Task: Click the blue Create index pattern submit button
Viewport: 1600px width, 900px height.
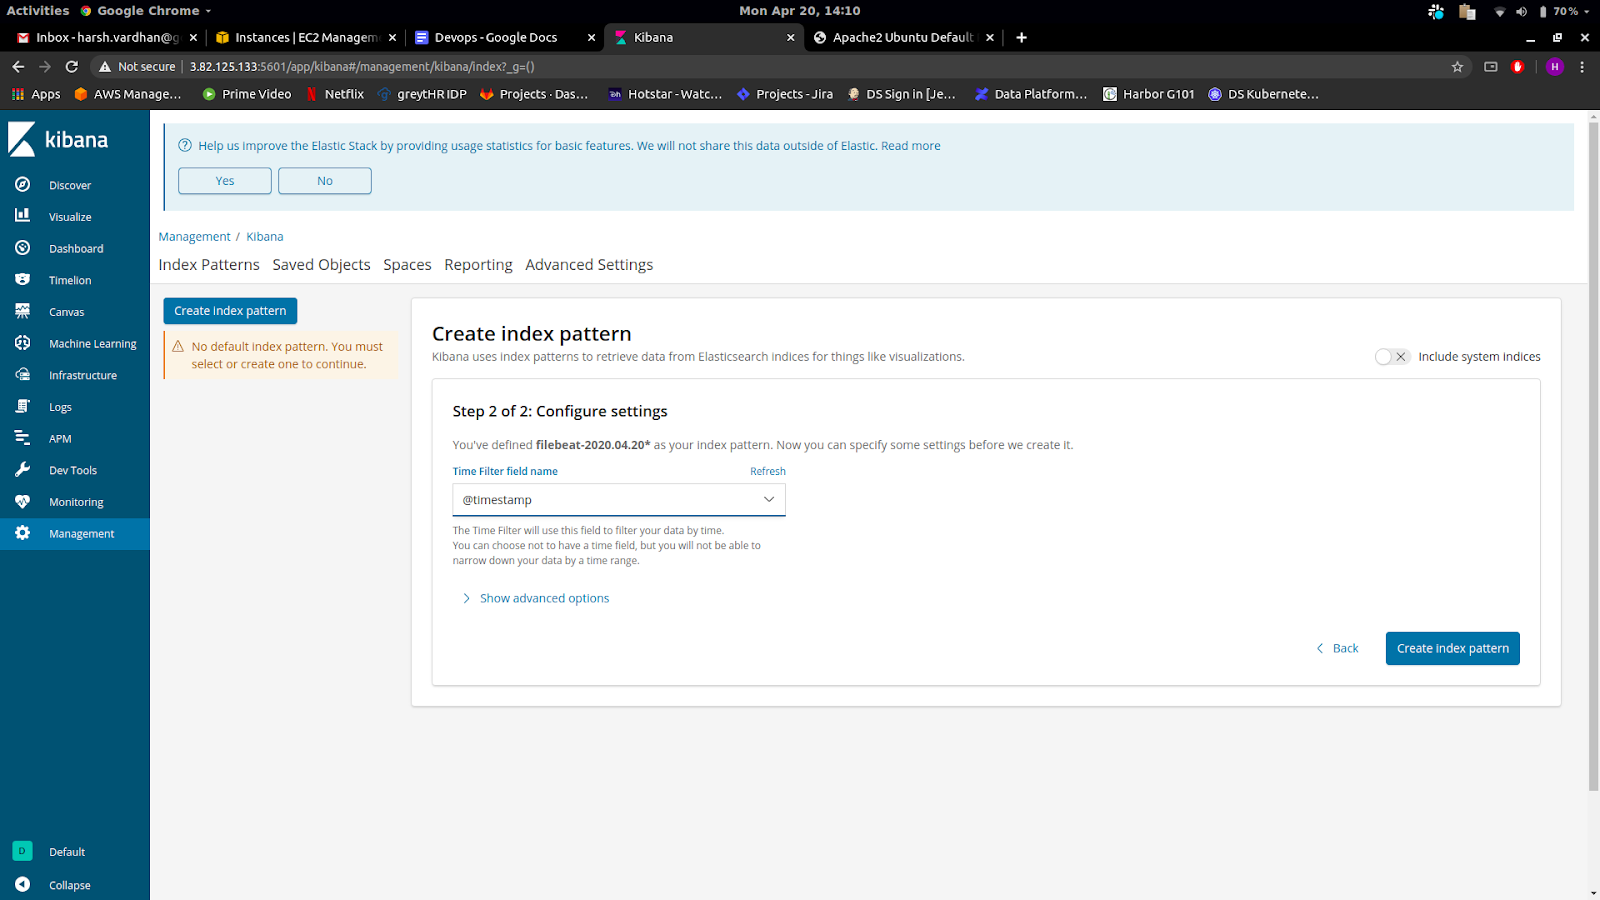Action: point(1452,648)
